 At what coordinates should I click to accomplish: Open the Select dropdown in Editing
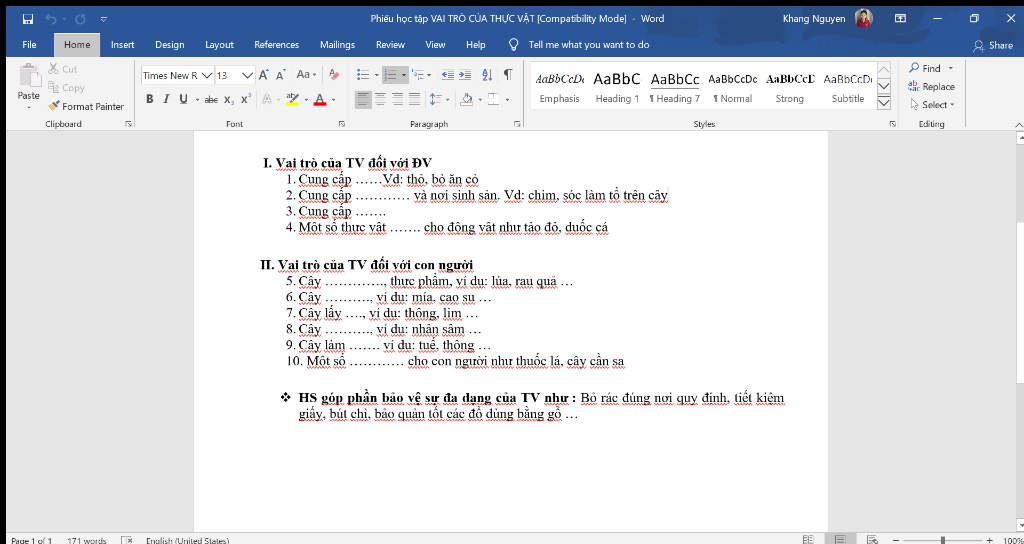(933, 104)
